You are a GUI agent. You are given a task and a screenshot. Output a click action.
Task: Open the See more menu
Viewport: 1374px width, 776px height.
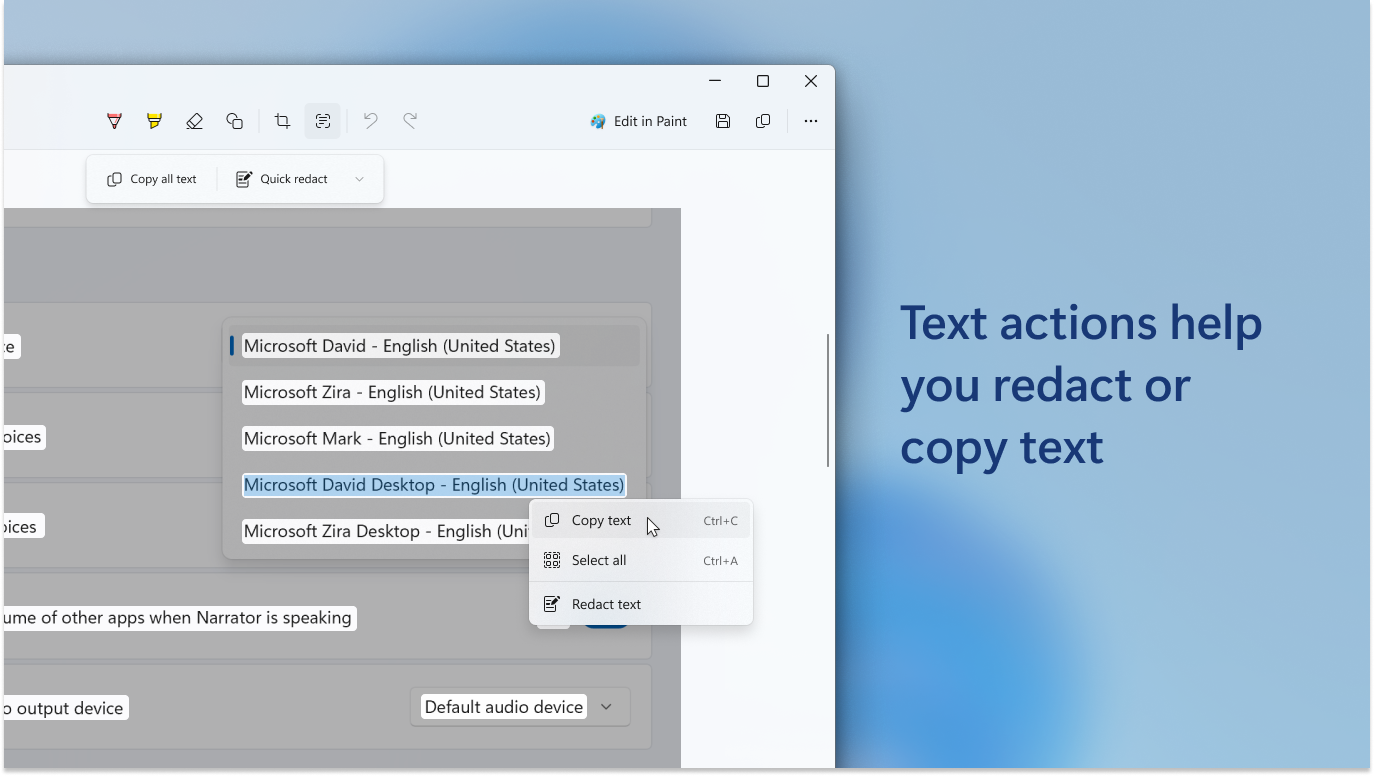click(x=810, y=120)
